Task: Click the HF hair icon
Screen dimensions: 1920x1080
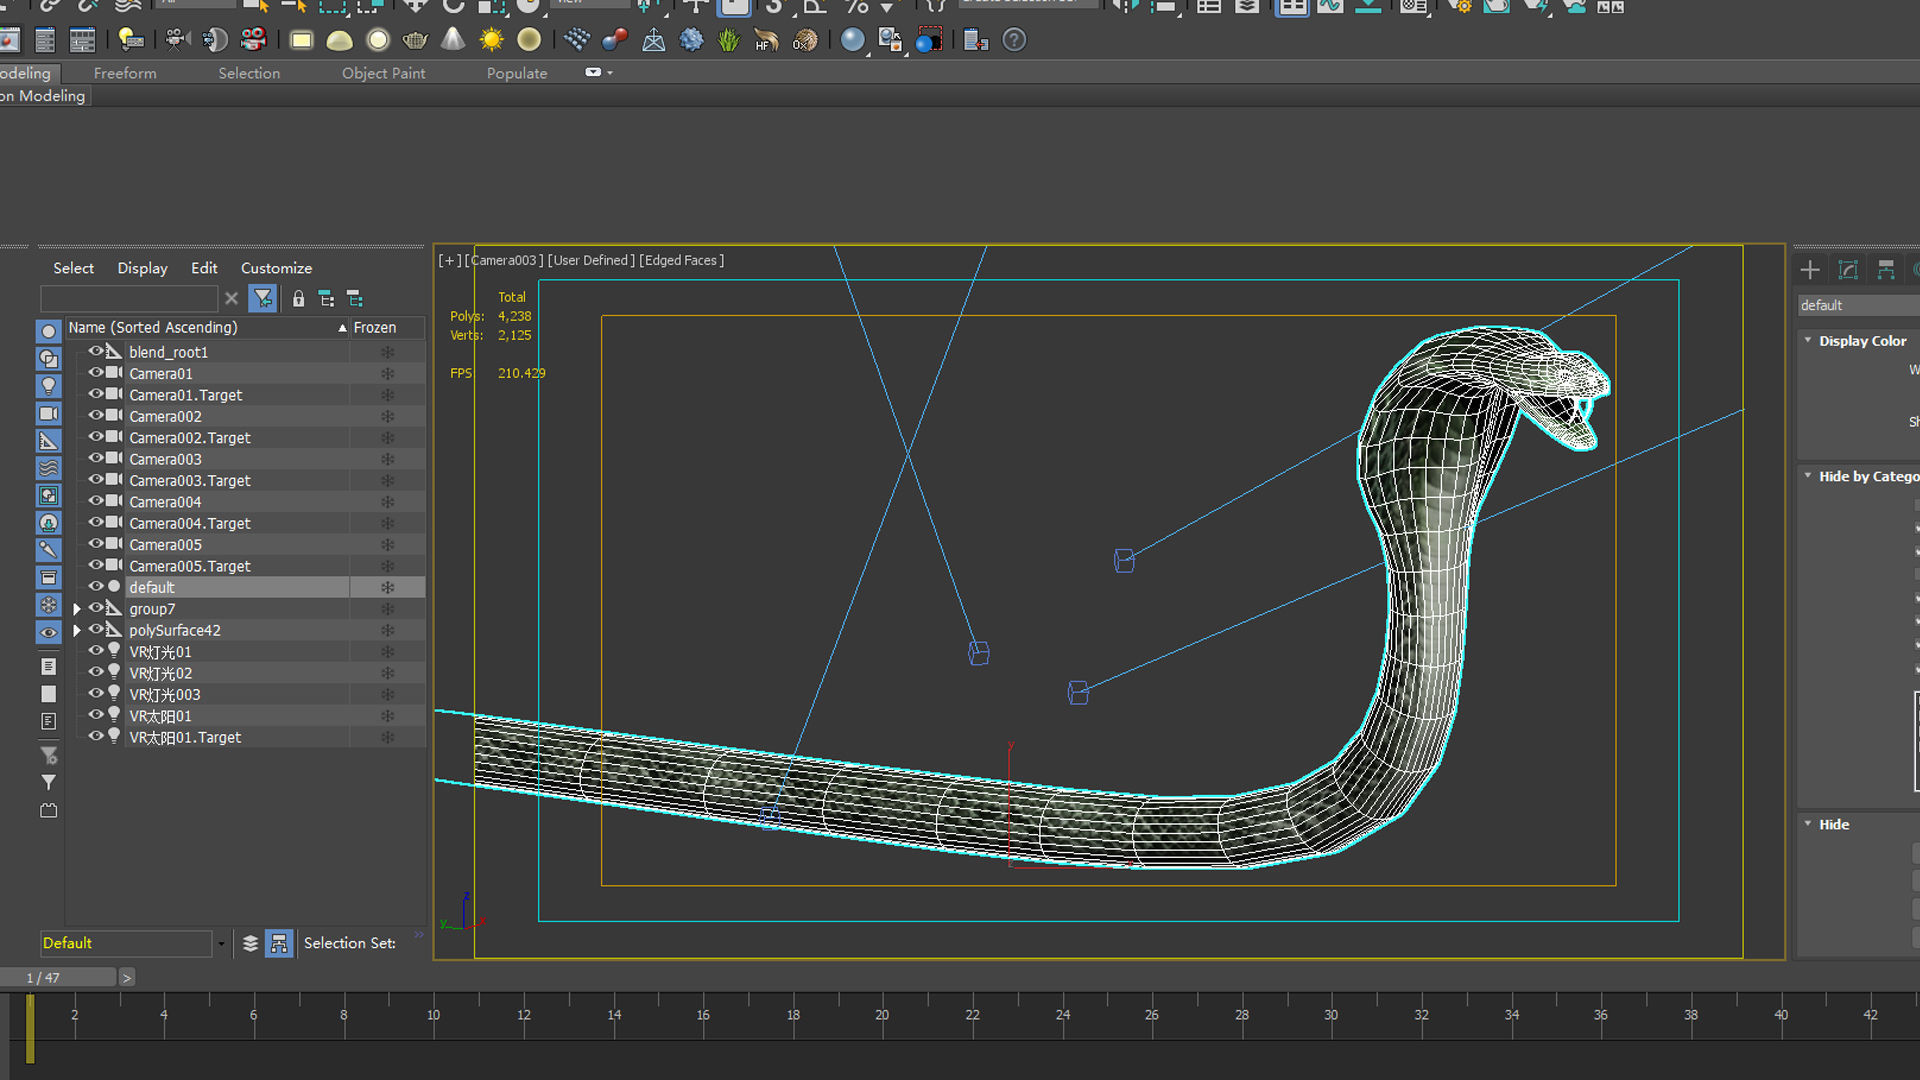Action: coord(767,40)
